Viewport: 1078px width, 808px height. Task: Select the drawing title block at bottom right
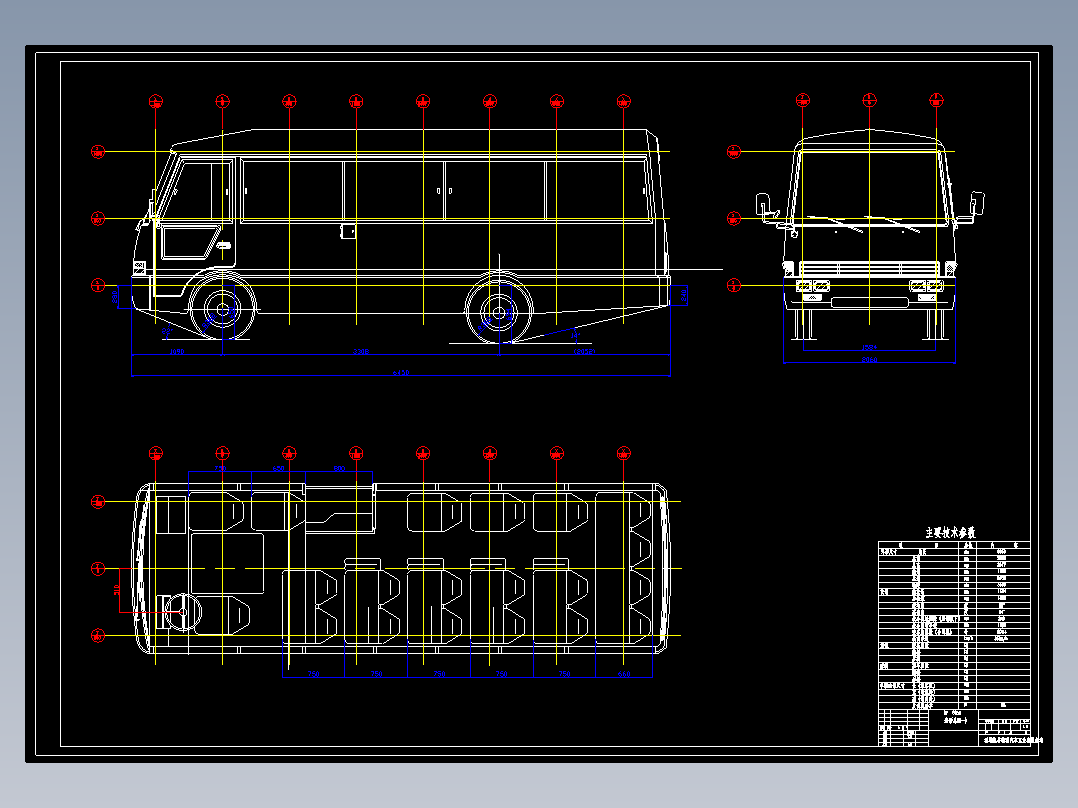954,728
